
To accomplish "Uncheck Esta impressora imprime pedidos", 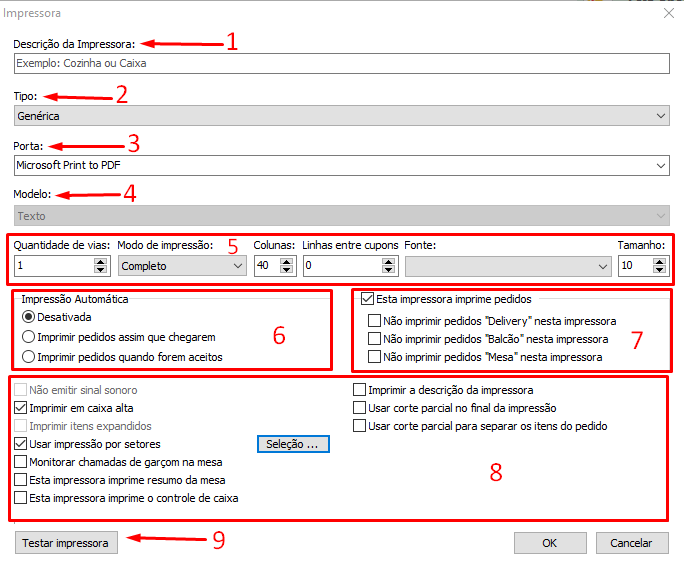I will [367, 298].
